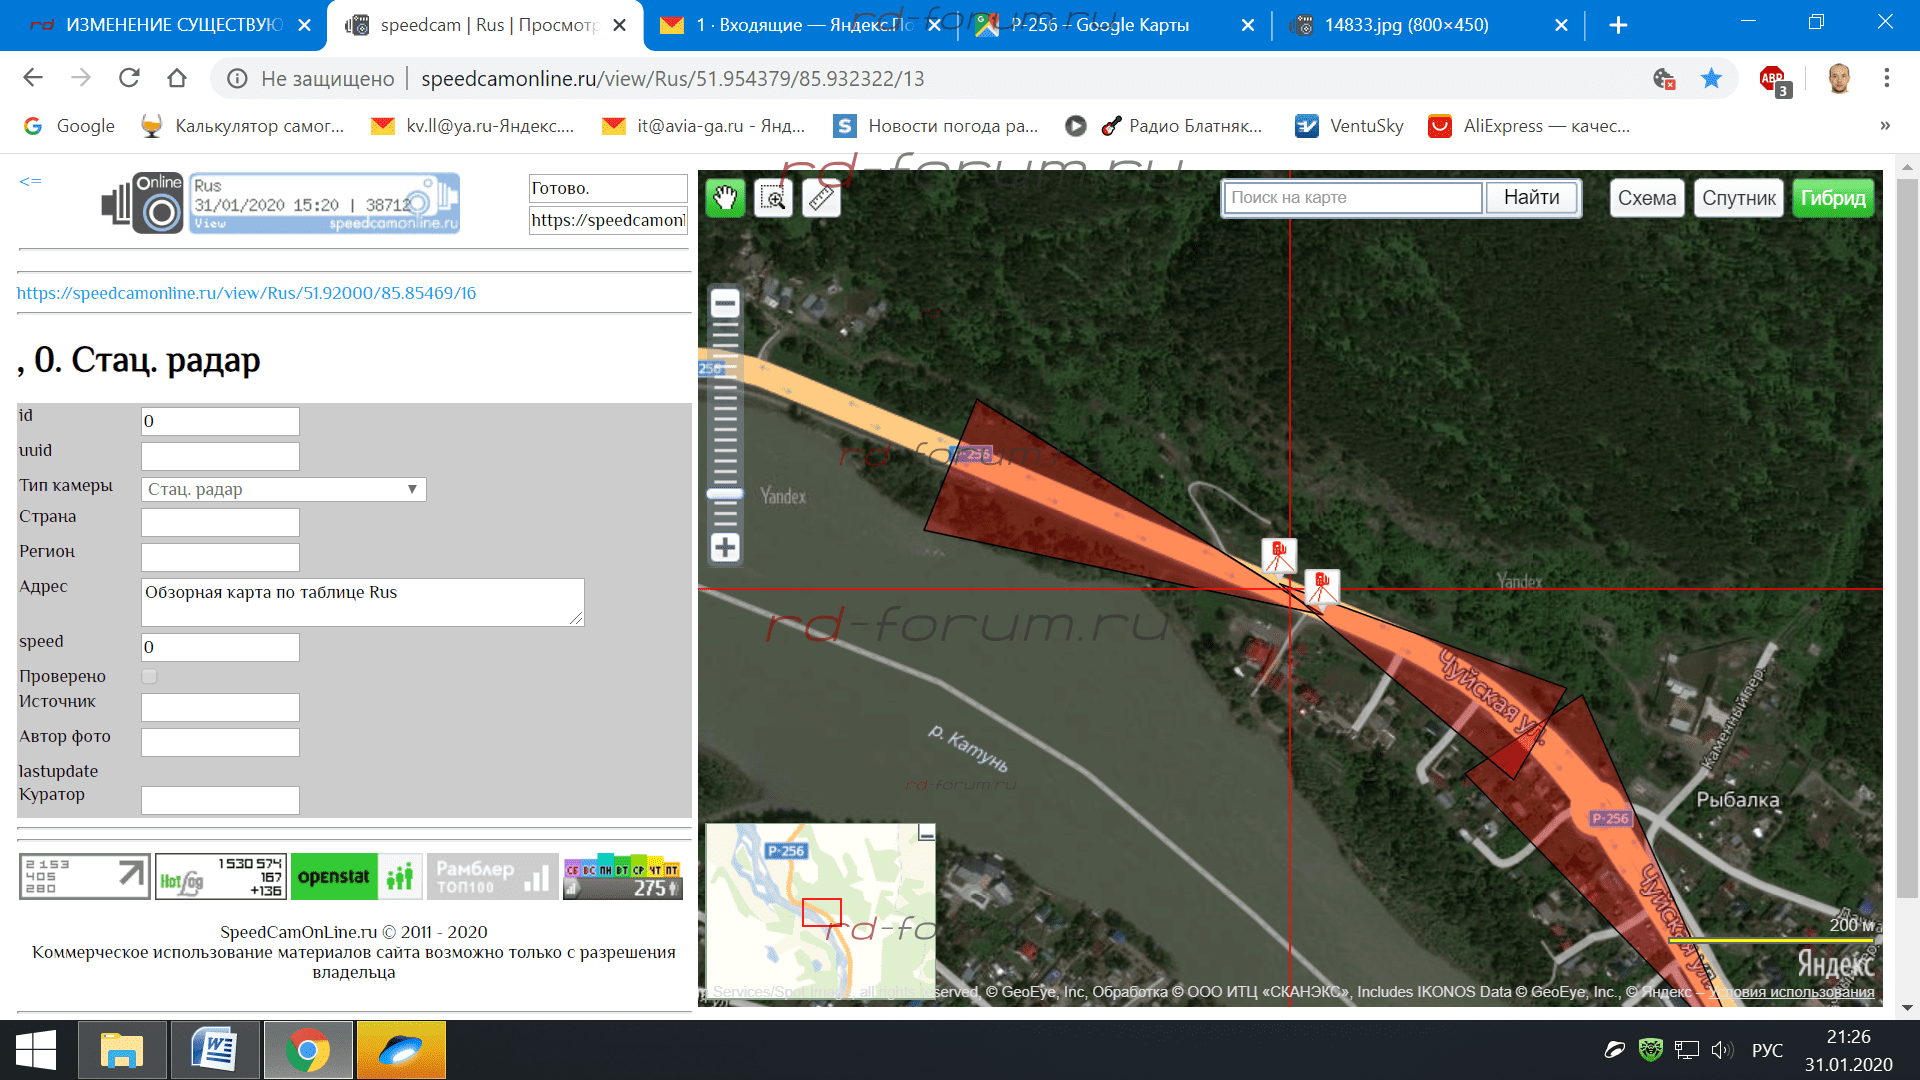
Task: Select the ruler distance measurement tool
Action: (822, 198)
